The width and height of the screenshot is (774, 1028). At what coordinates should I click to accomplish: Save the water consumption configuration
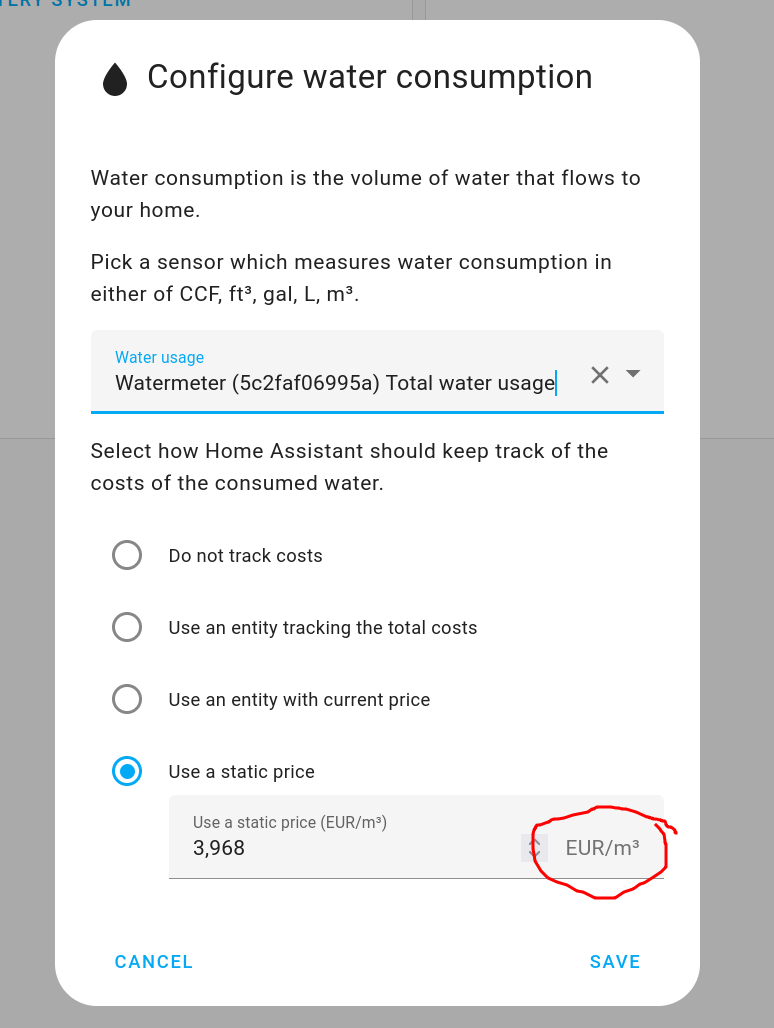(x=614, y=961)
